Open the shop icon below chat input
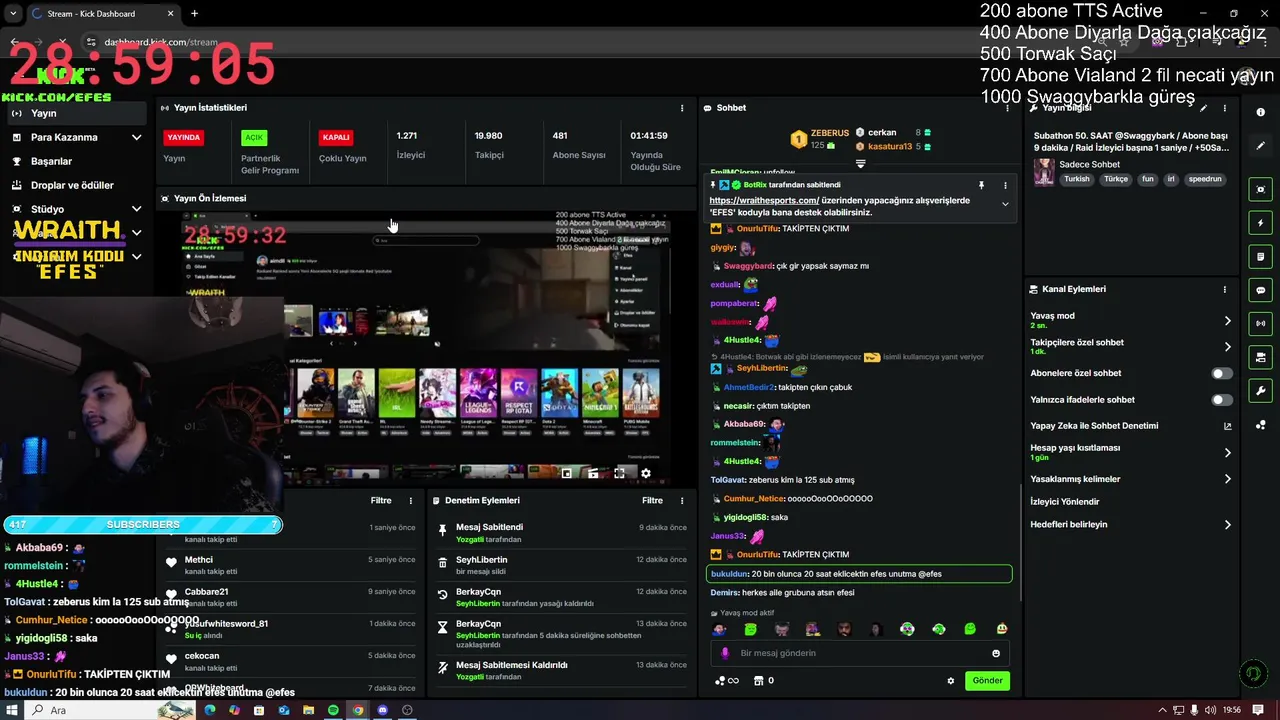 click(759, 681)
